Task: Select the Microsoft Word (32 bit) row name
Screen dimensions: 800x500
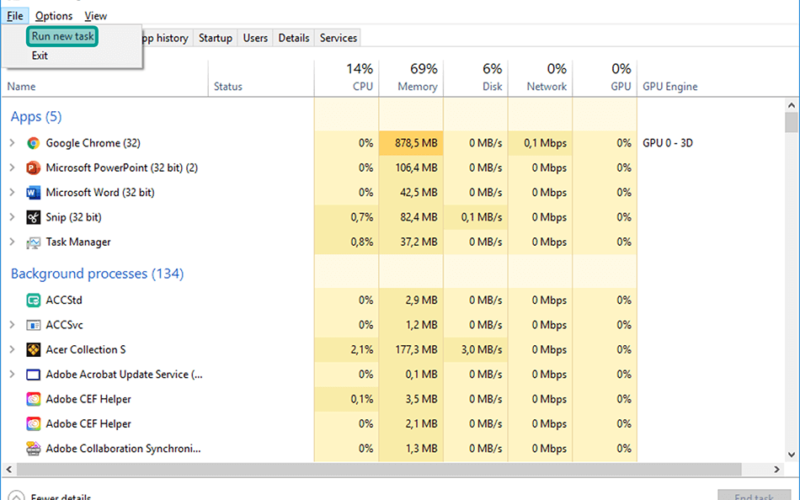Action: 100,192
